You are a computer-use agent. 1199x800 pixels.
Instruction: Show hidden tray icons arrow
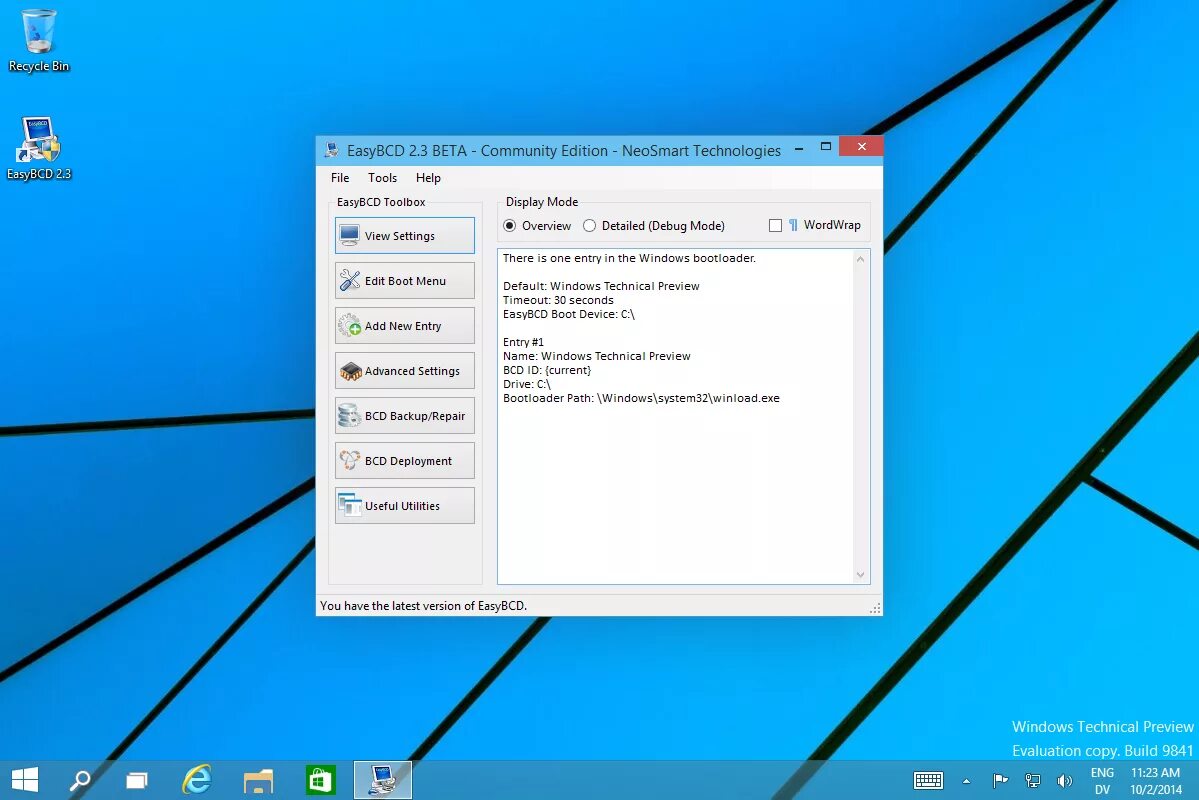(967, 781)
